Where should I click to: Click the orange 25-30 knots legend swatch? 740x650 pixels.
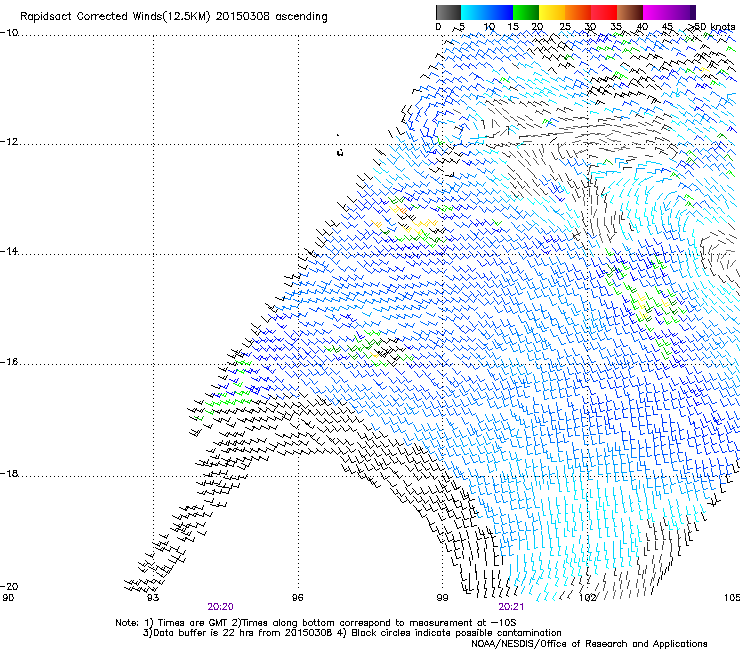578,12
